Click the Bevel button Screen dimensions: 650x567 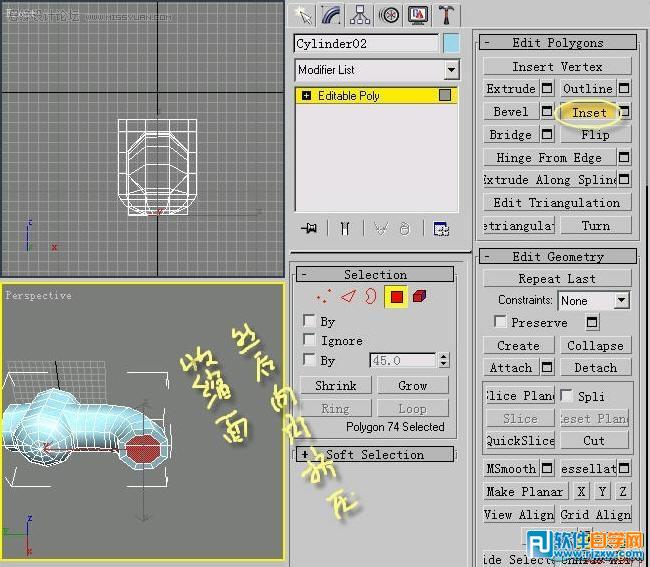pyautogui.click(x=511, y=111)
